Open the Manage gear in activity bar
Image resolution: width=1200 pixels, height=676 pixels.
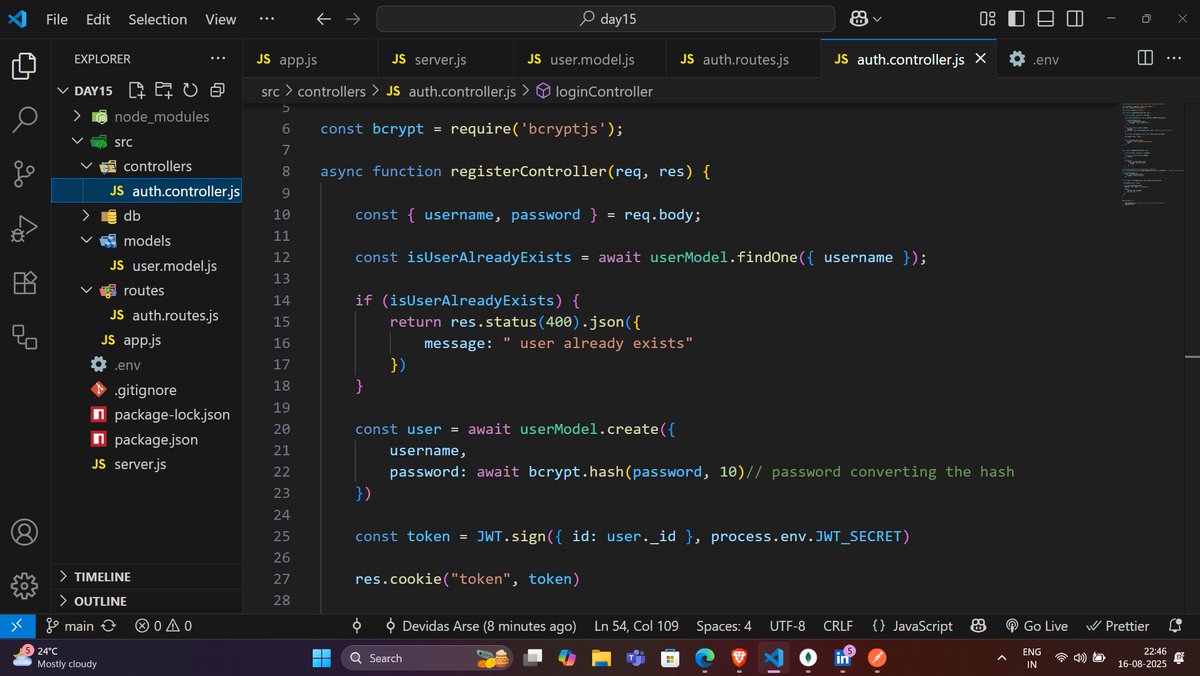[24, 585]
